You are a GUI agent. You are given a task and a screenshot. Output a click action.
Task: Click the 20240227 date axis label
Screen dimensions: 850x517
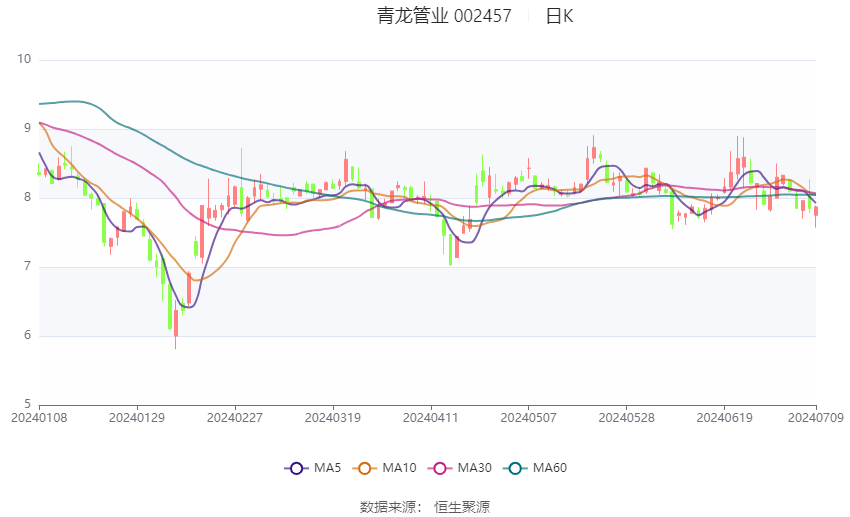pyautogui.click(x=235, y=418)
